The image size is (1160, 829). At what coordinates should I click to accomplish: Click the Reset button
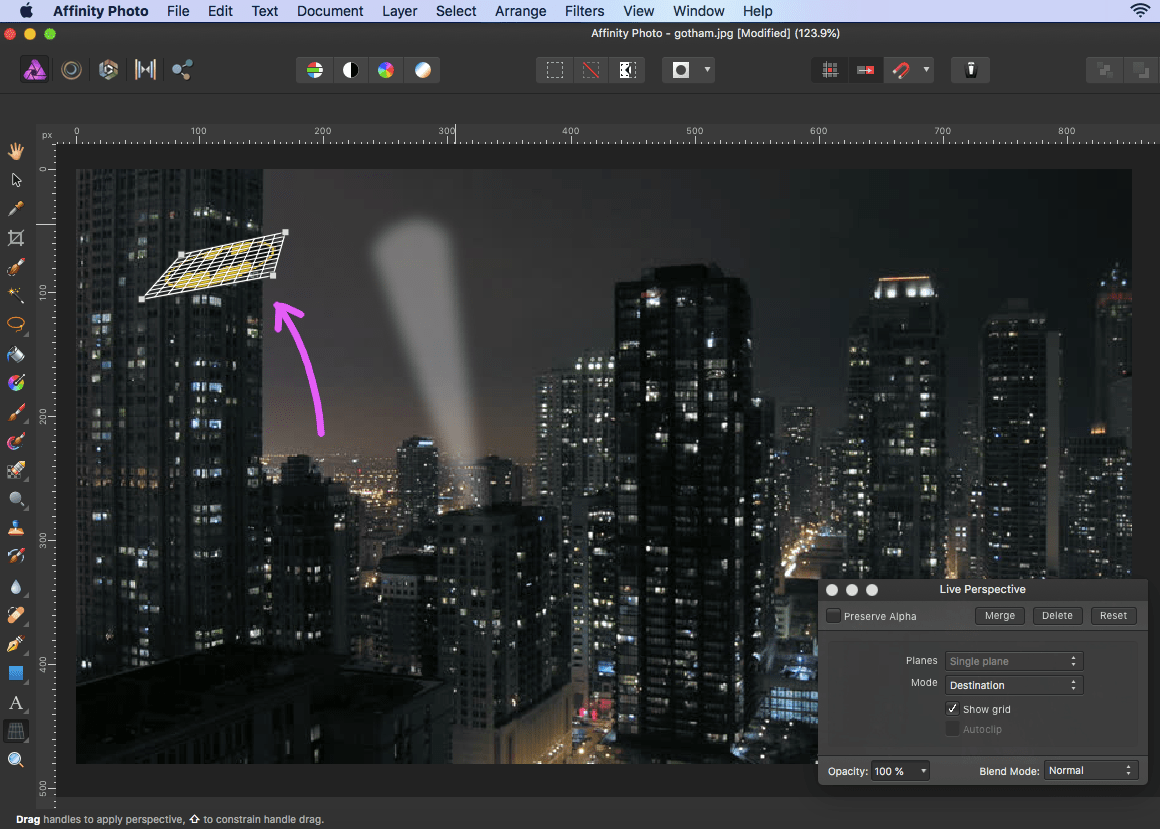[1113, 616]
